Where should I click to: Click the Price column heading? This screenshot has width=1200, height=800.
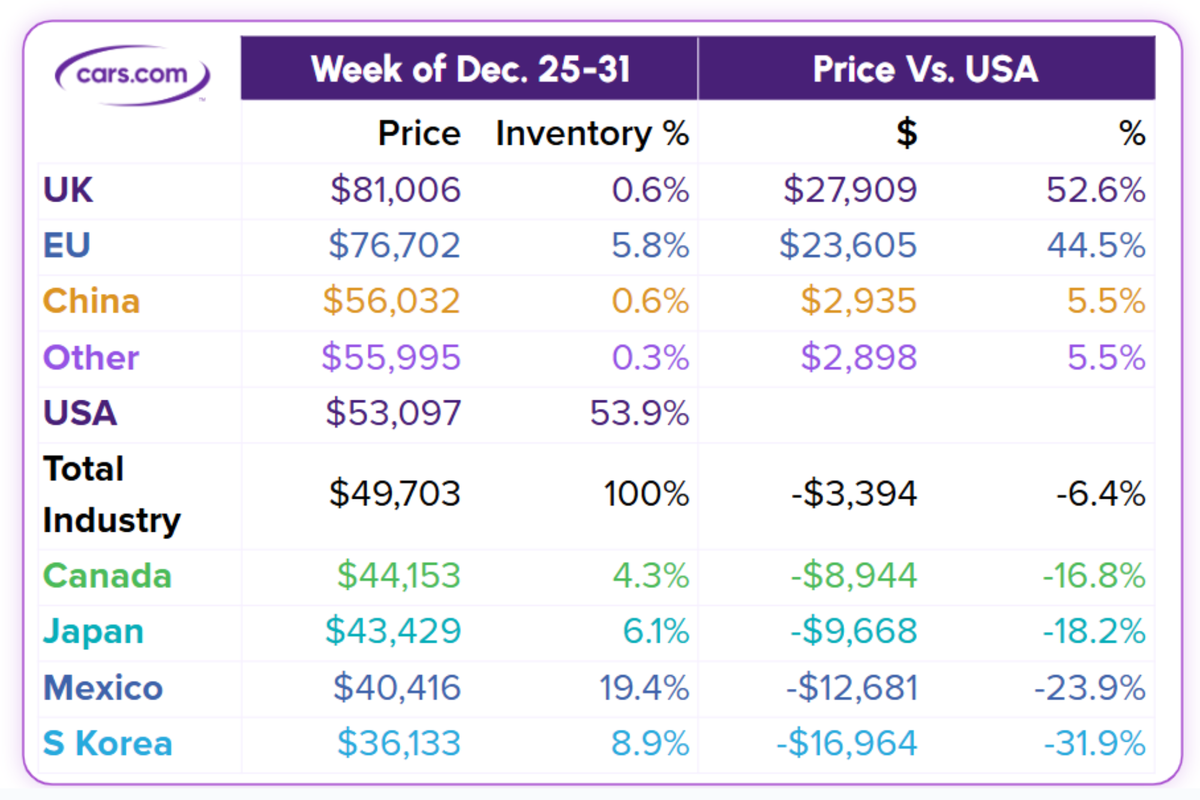pos(419,134)
